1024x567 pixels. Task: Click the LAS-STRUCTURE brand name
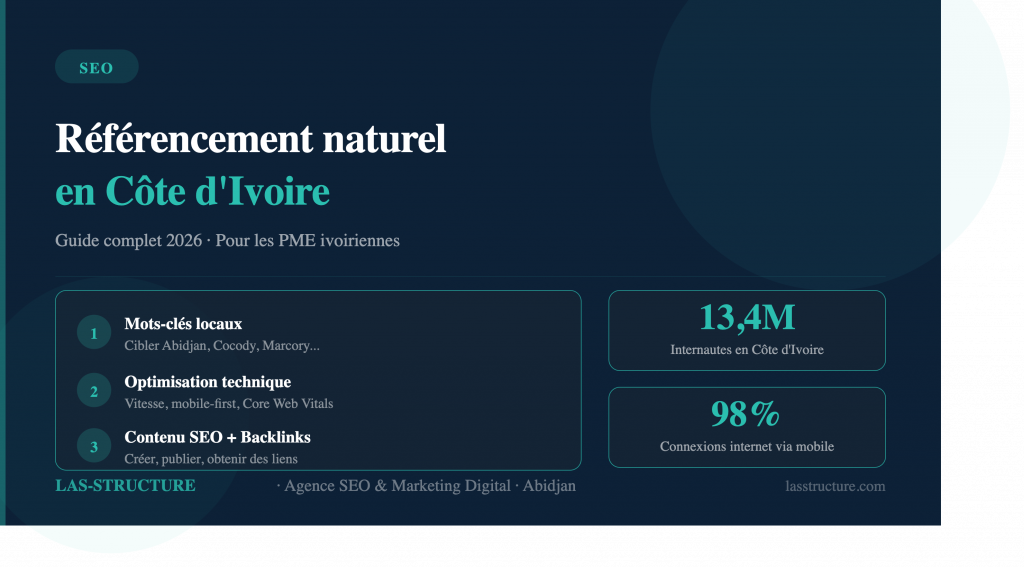pos(125,485)
